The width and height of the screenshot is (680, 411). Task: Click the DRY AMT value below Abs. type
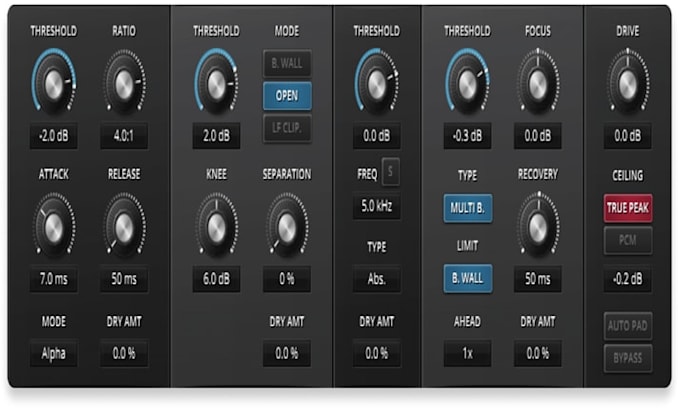coord(376,353)
